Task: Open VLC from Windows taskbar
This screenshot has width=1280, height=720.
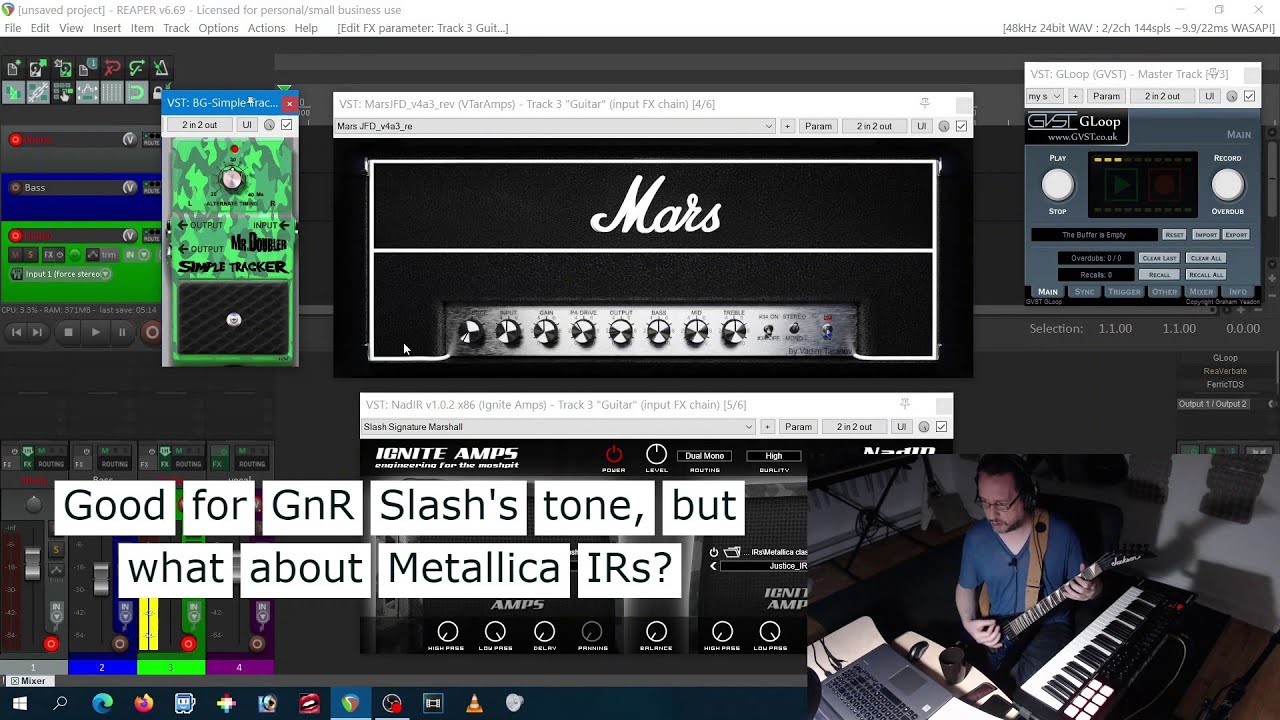Action: pyautogui.click(x=474, y=703)
